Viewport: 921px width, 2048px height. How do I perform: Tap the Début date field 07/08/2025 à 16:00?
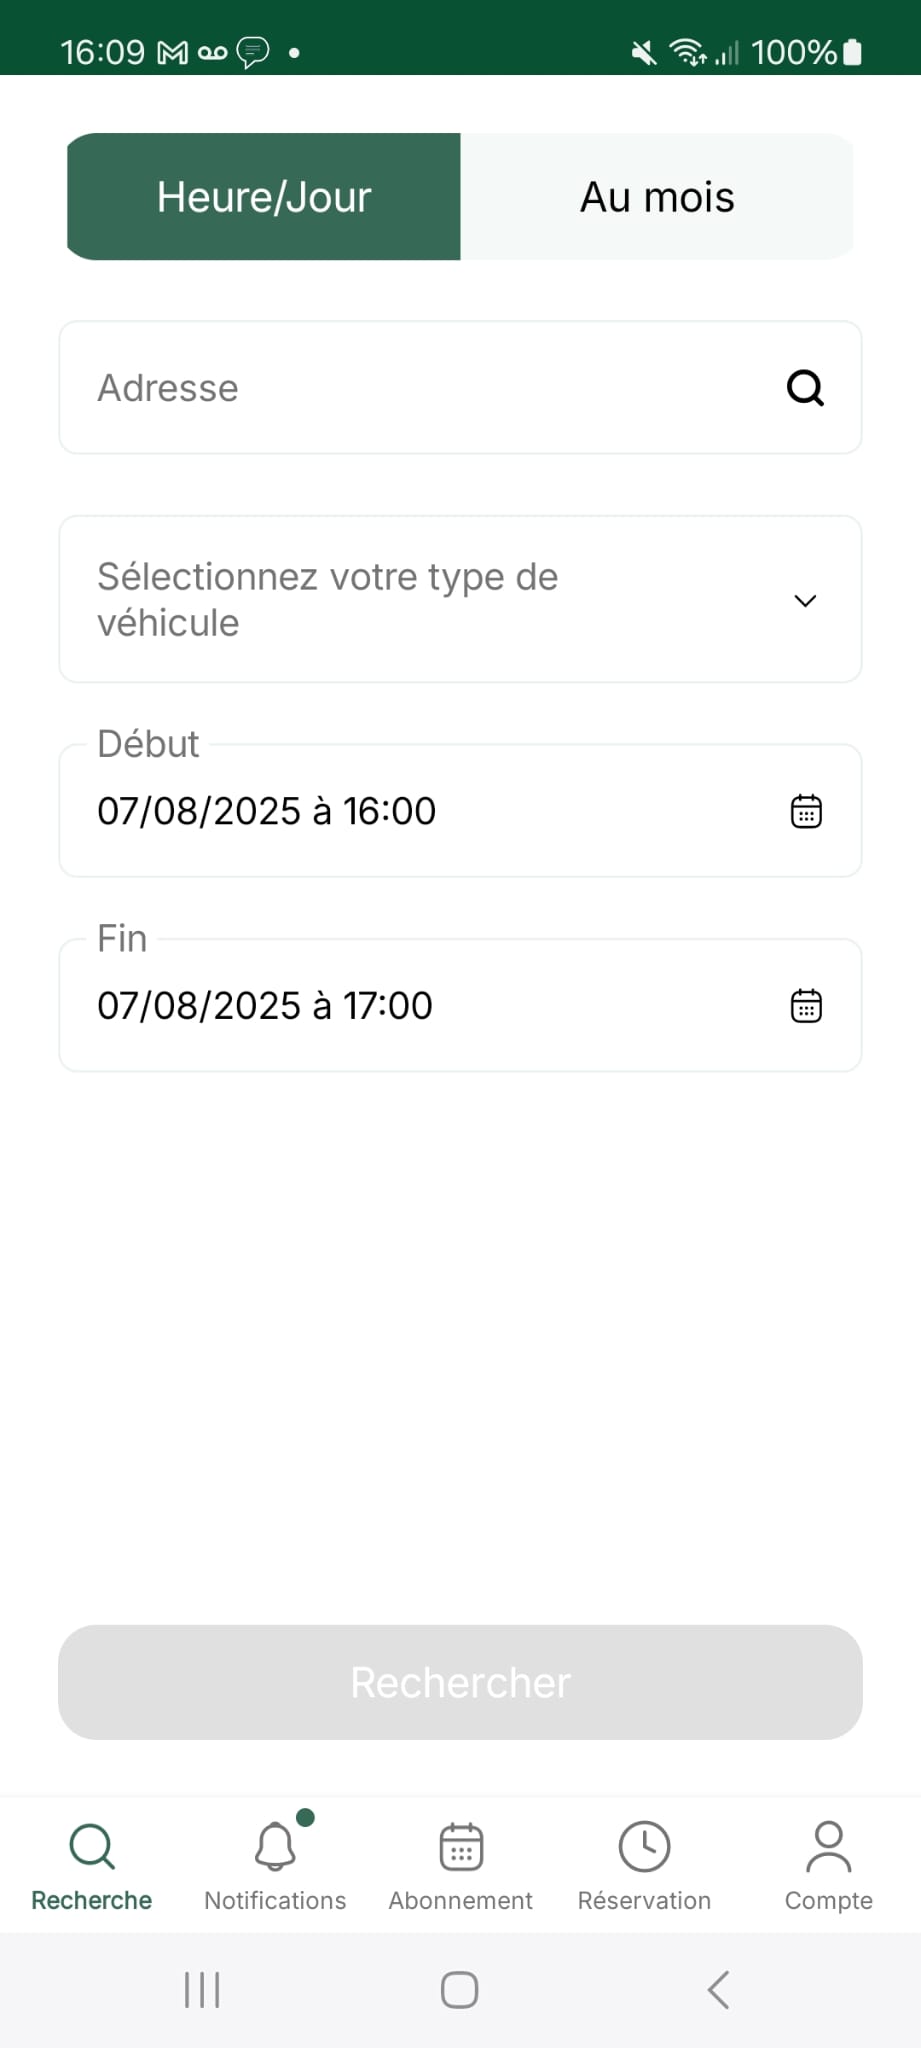point(400,811)
